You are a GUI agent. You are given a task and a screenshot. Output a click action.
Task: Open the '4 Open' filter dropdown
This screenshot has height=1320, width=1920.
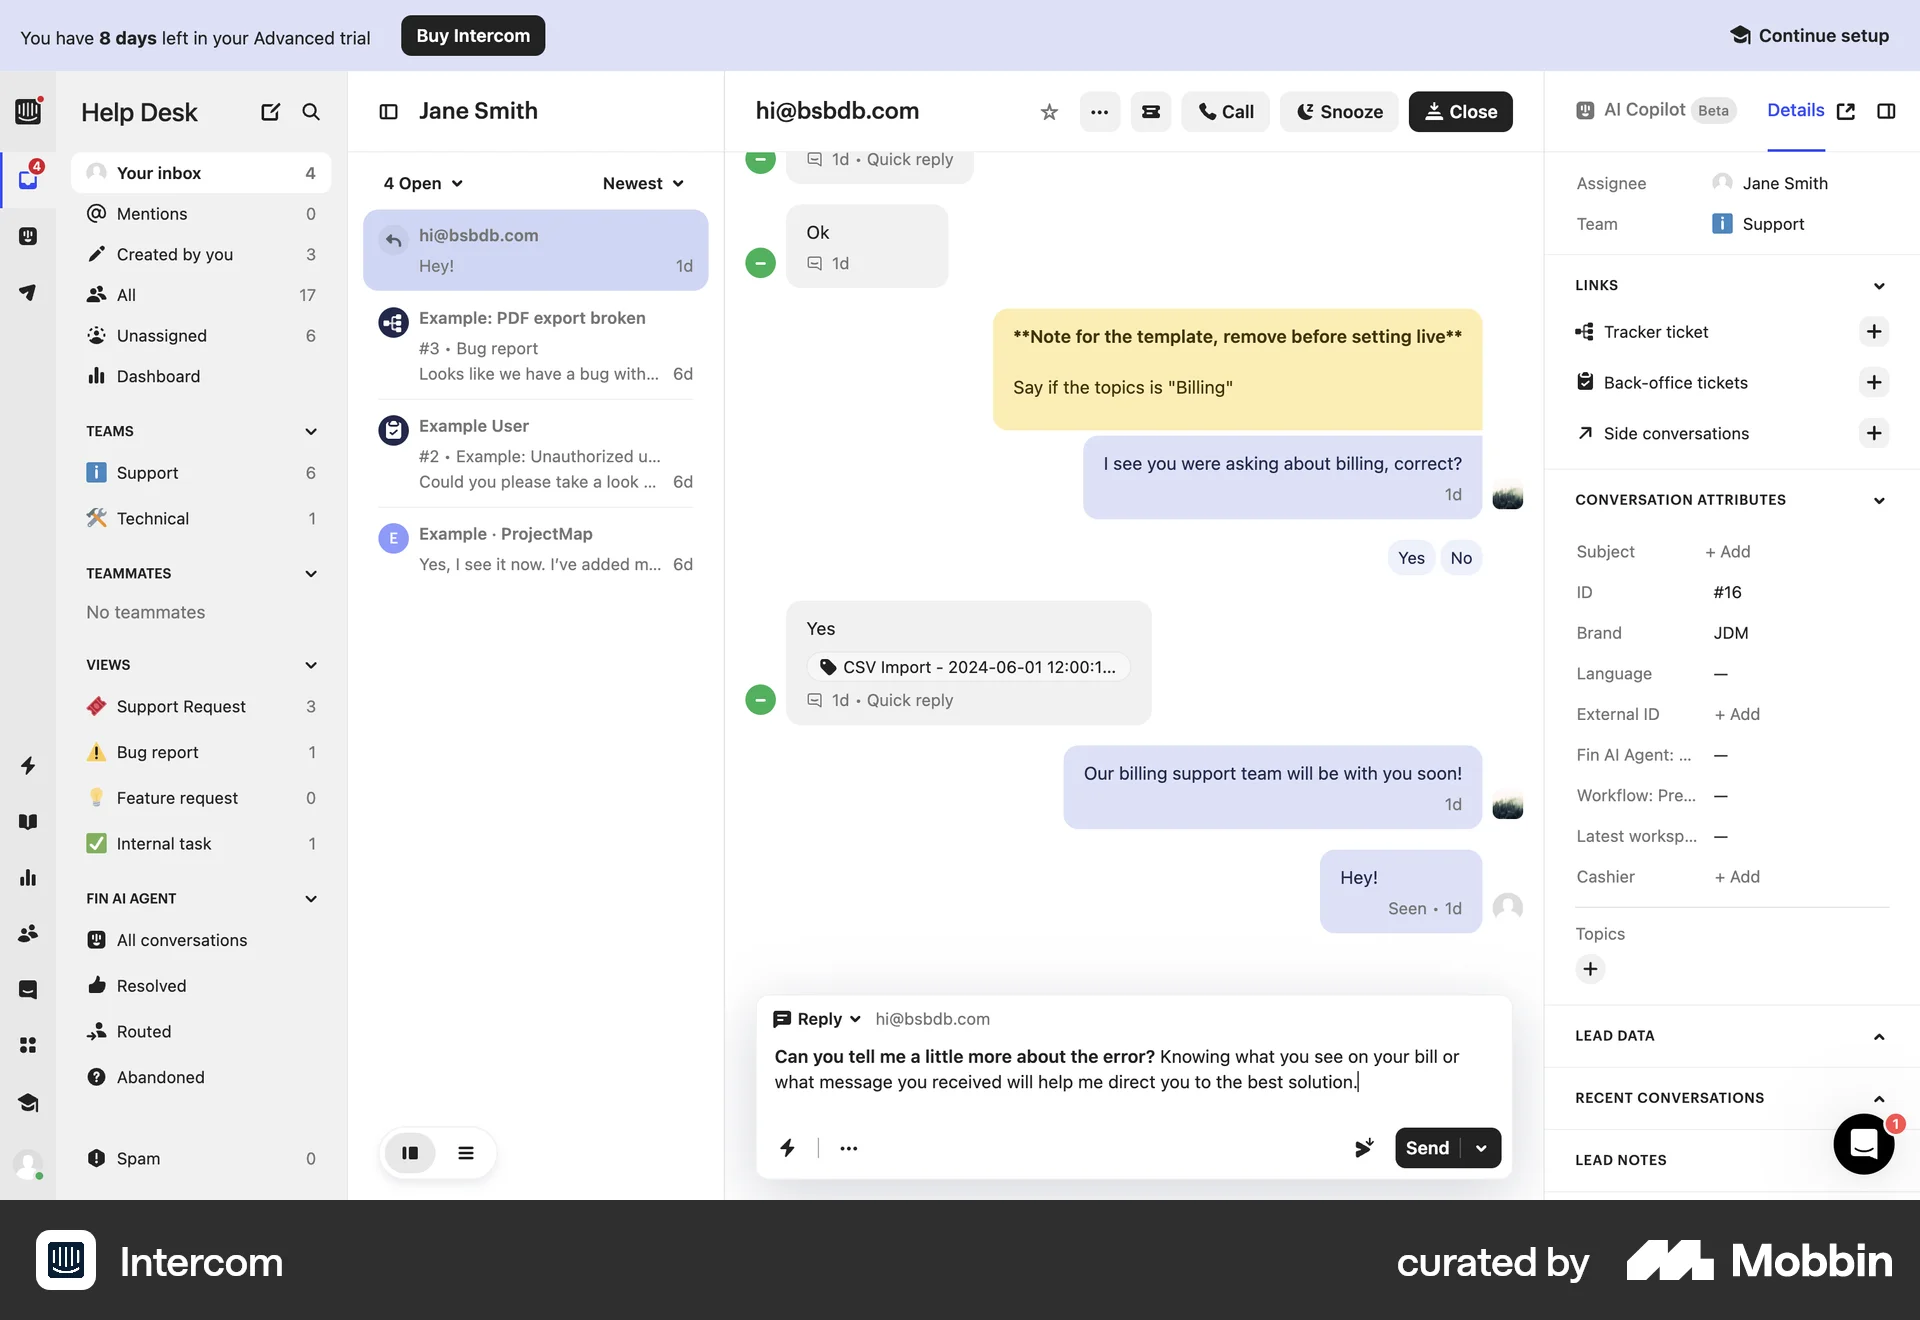422,183
